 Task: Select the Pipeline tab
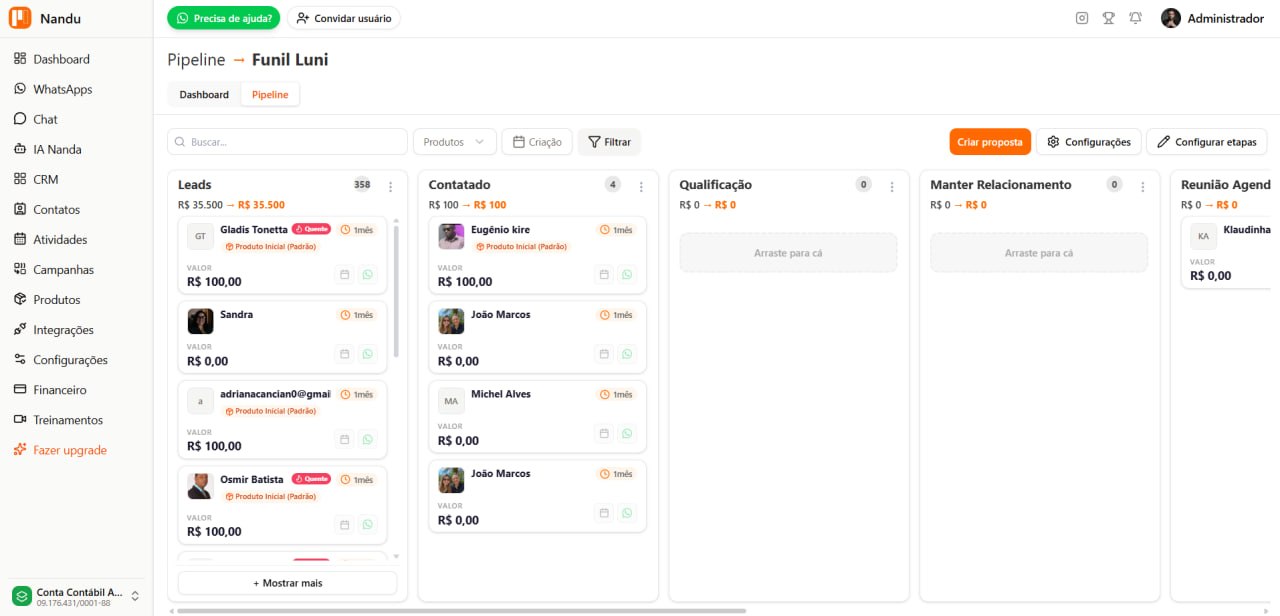point(270,95)
